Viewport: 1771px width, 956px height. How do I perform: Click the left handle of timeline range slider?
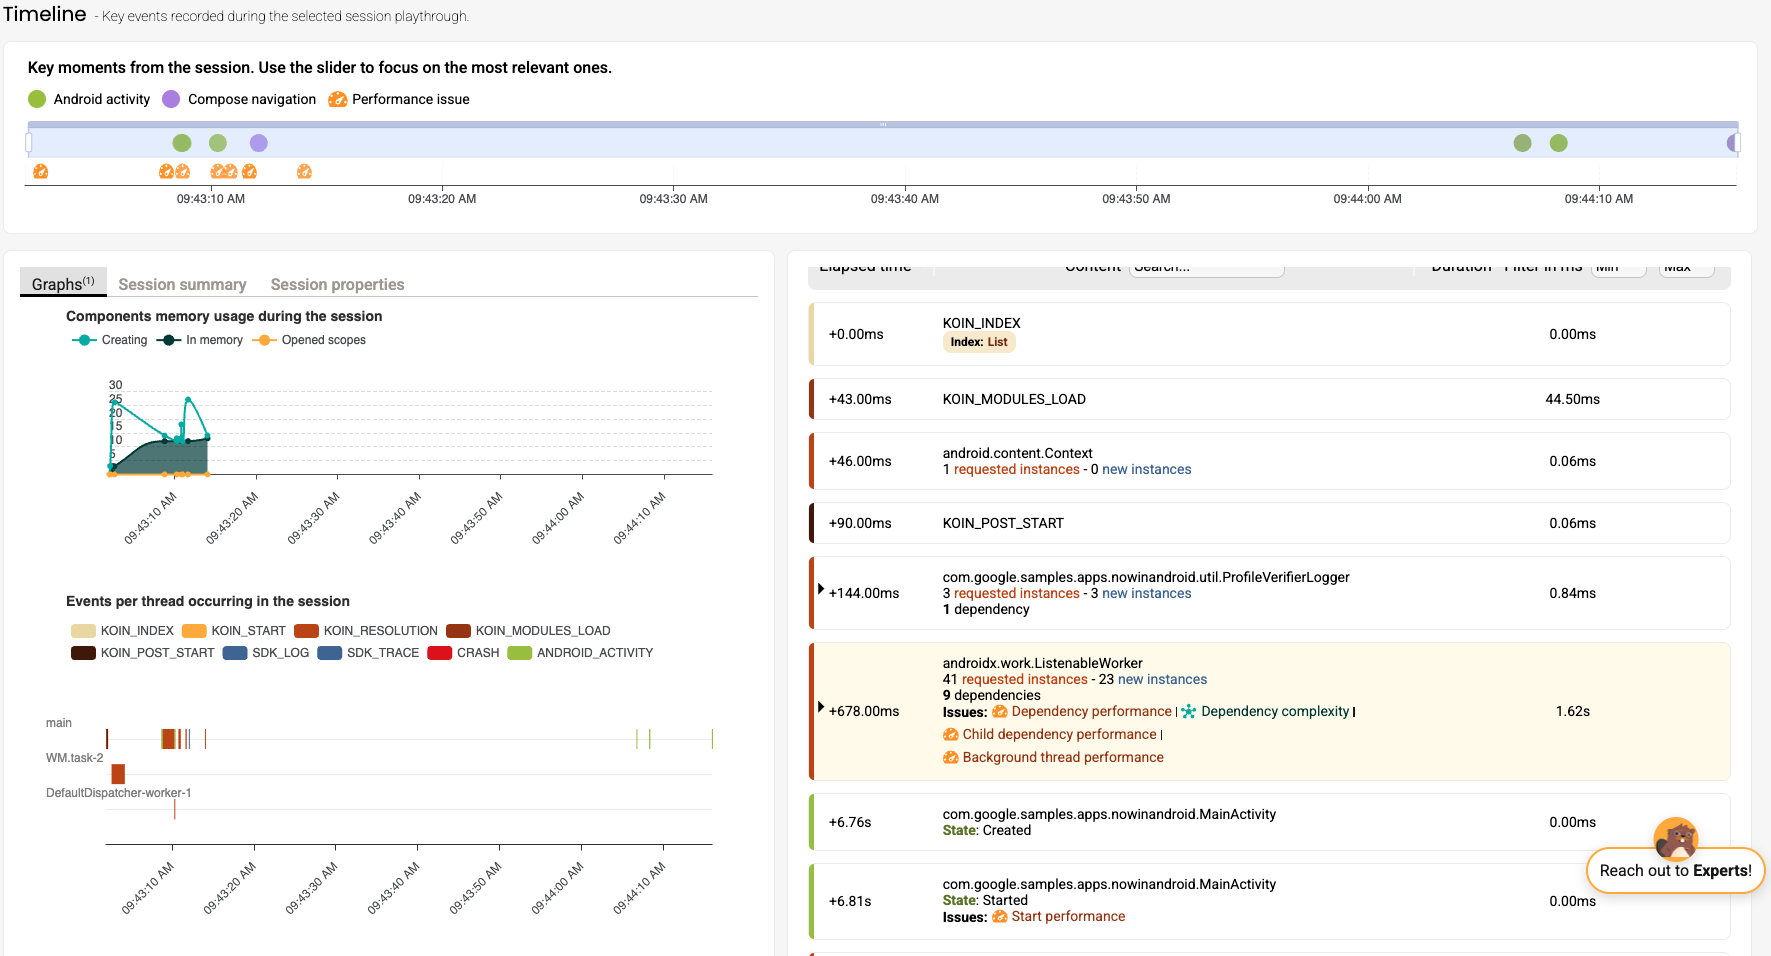(29, 143)
